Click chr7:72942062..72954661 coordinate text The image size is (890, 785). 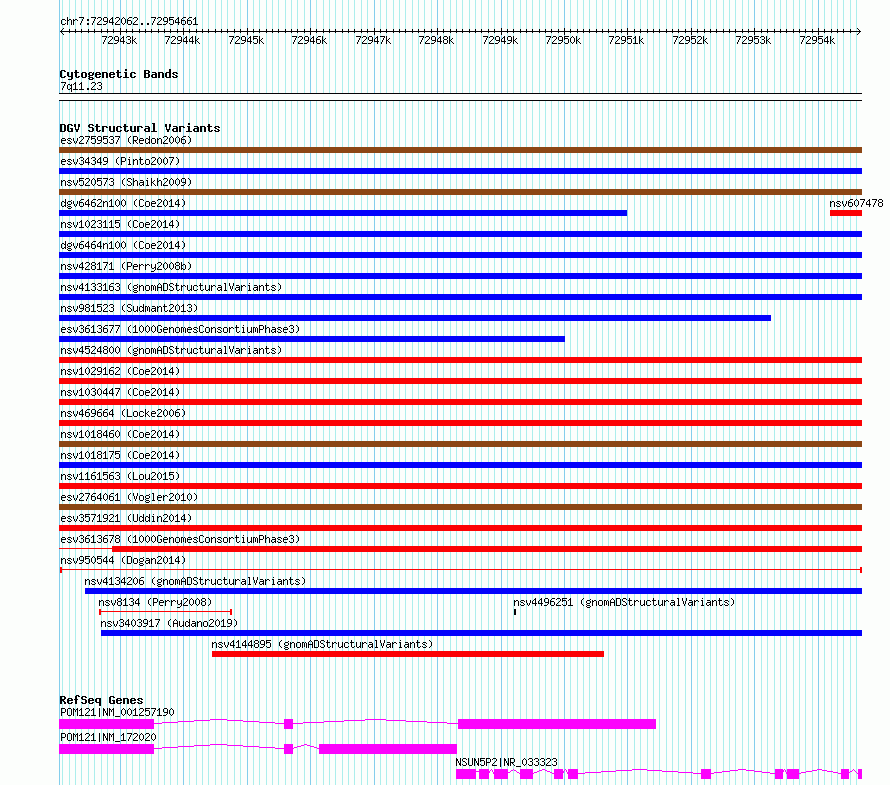click(129, 22)
